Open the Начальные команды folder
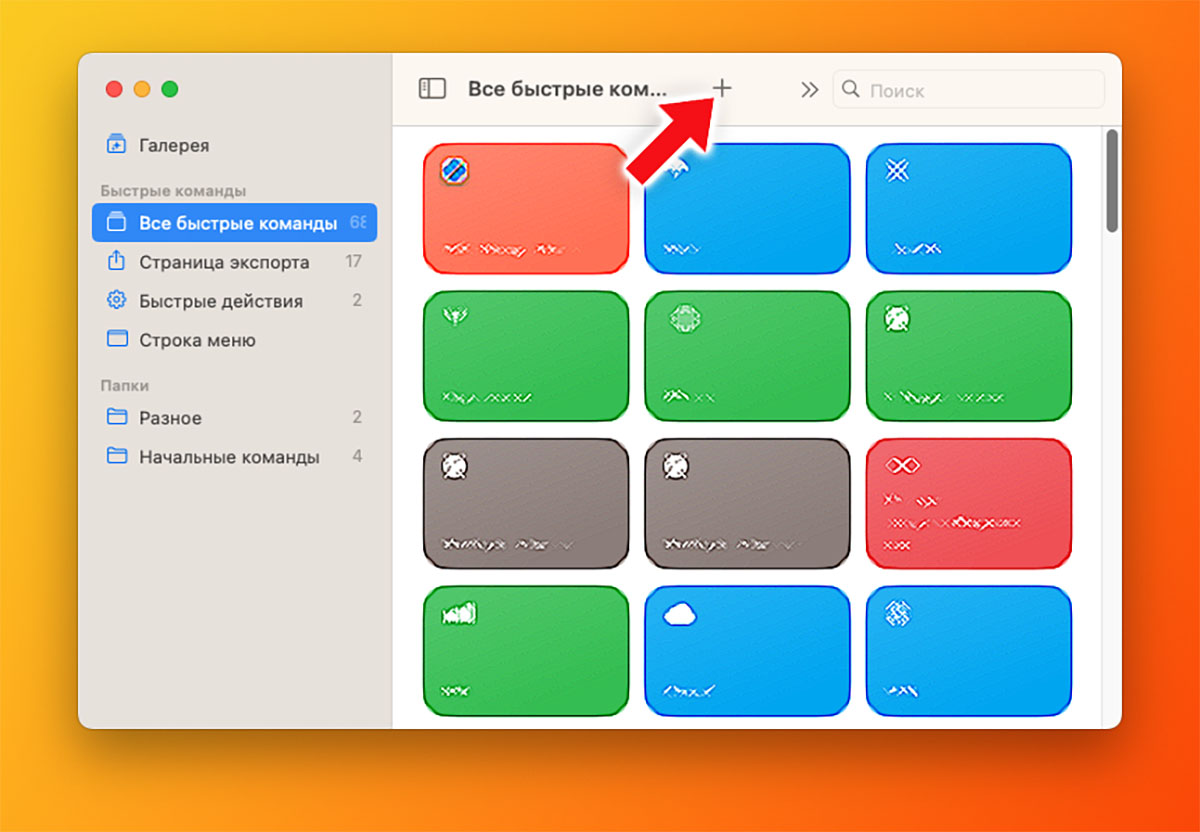Image resolution: width=1200 pixels, height=832 pixels. point(234,457)
